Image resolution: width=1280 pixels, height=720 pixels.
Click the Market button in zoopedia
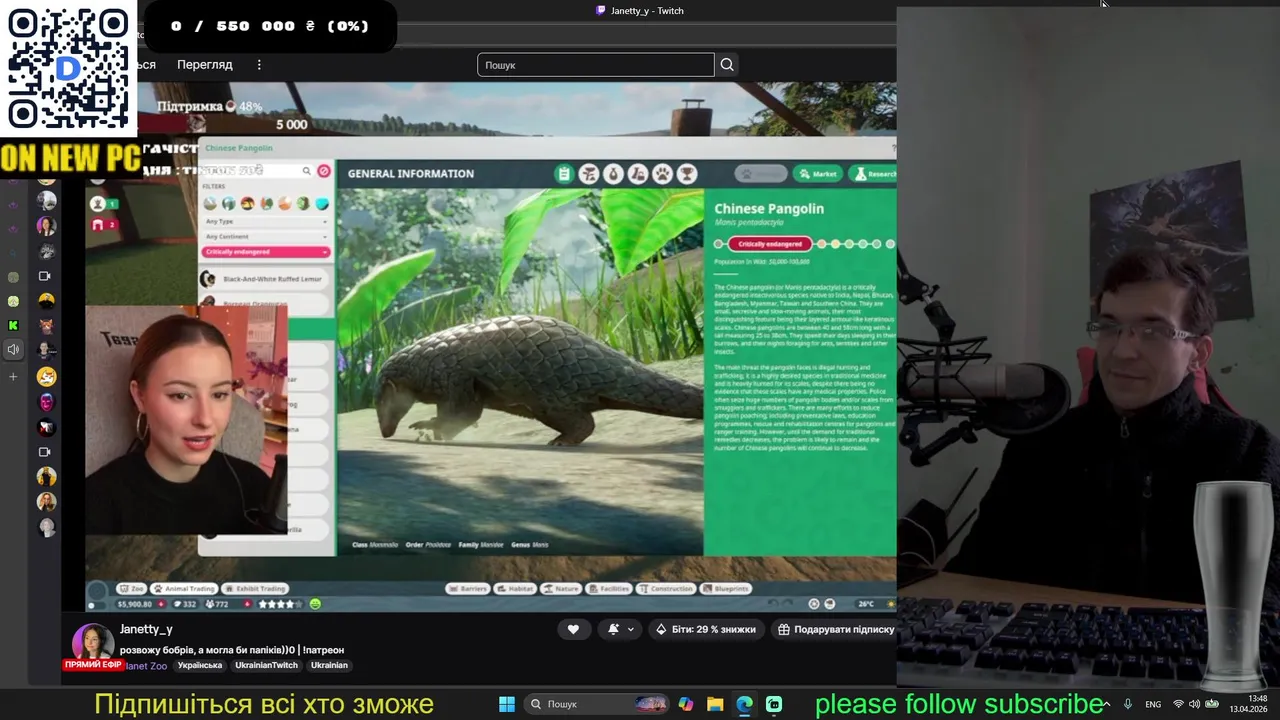click(x=818, y=174)
